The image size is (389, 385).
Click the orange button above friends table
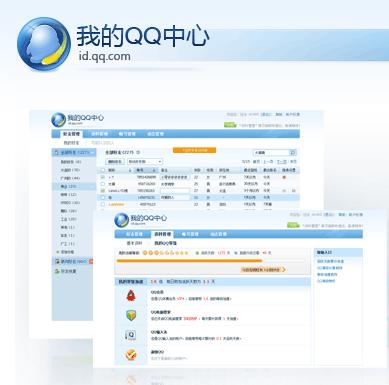[194, 150]
